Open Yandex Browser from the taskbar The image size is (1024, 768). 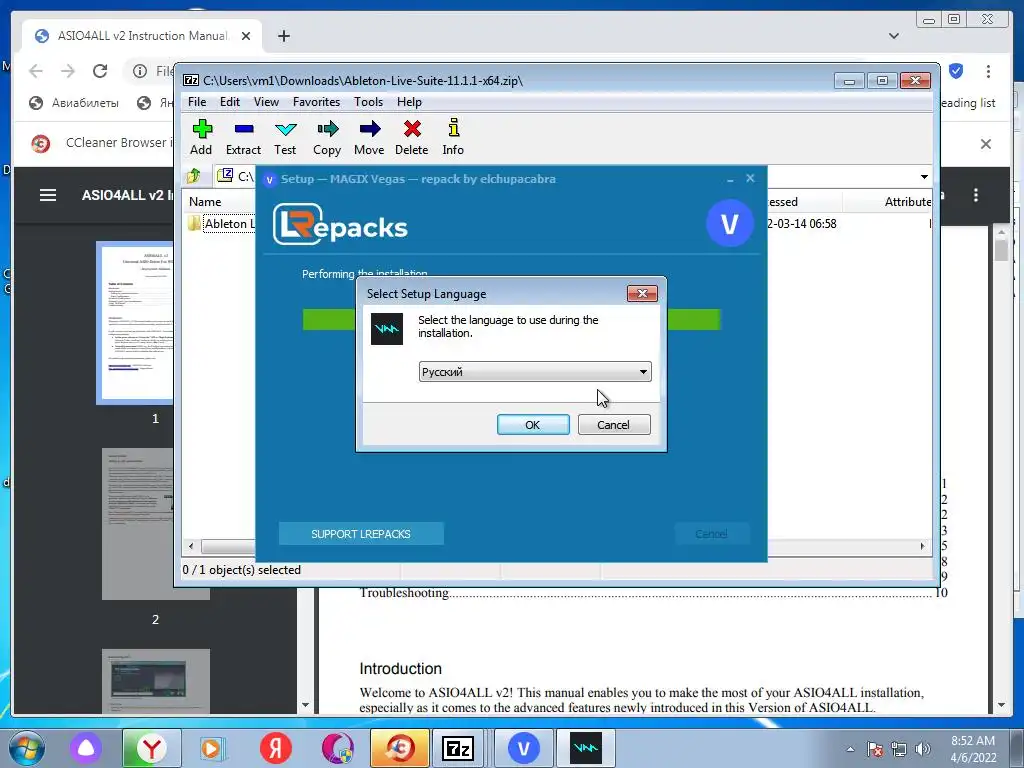pos(152,748)
